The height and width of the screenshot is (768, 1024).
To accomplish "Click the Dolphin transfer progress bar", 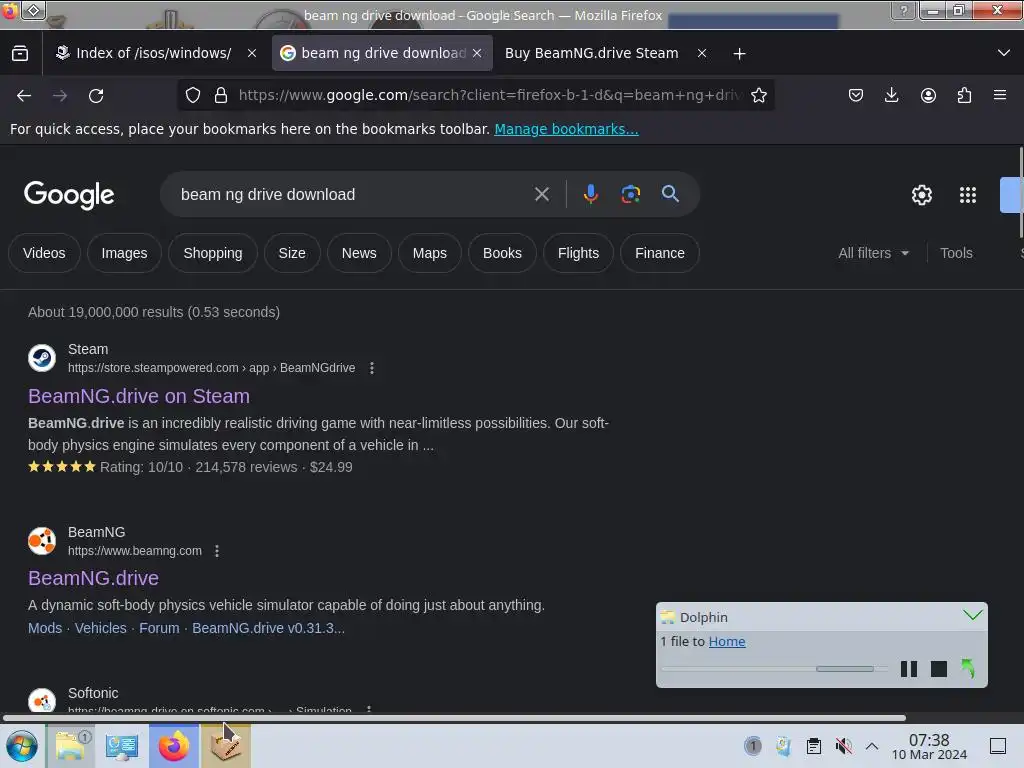I will pyautogui.click(x=775, y=669).
